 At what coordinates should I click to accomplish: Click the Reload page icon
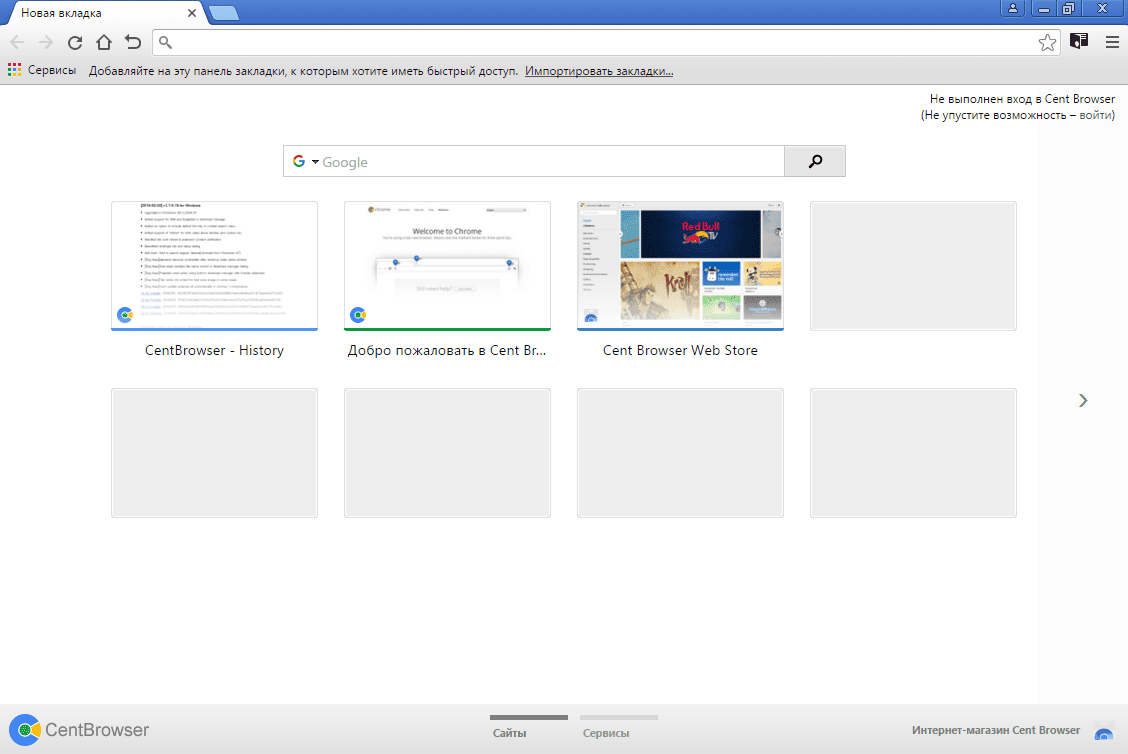coord(74,42)
